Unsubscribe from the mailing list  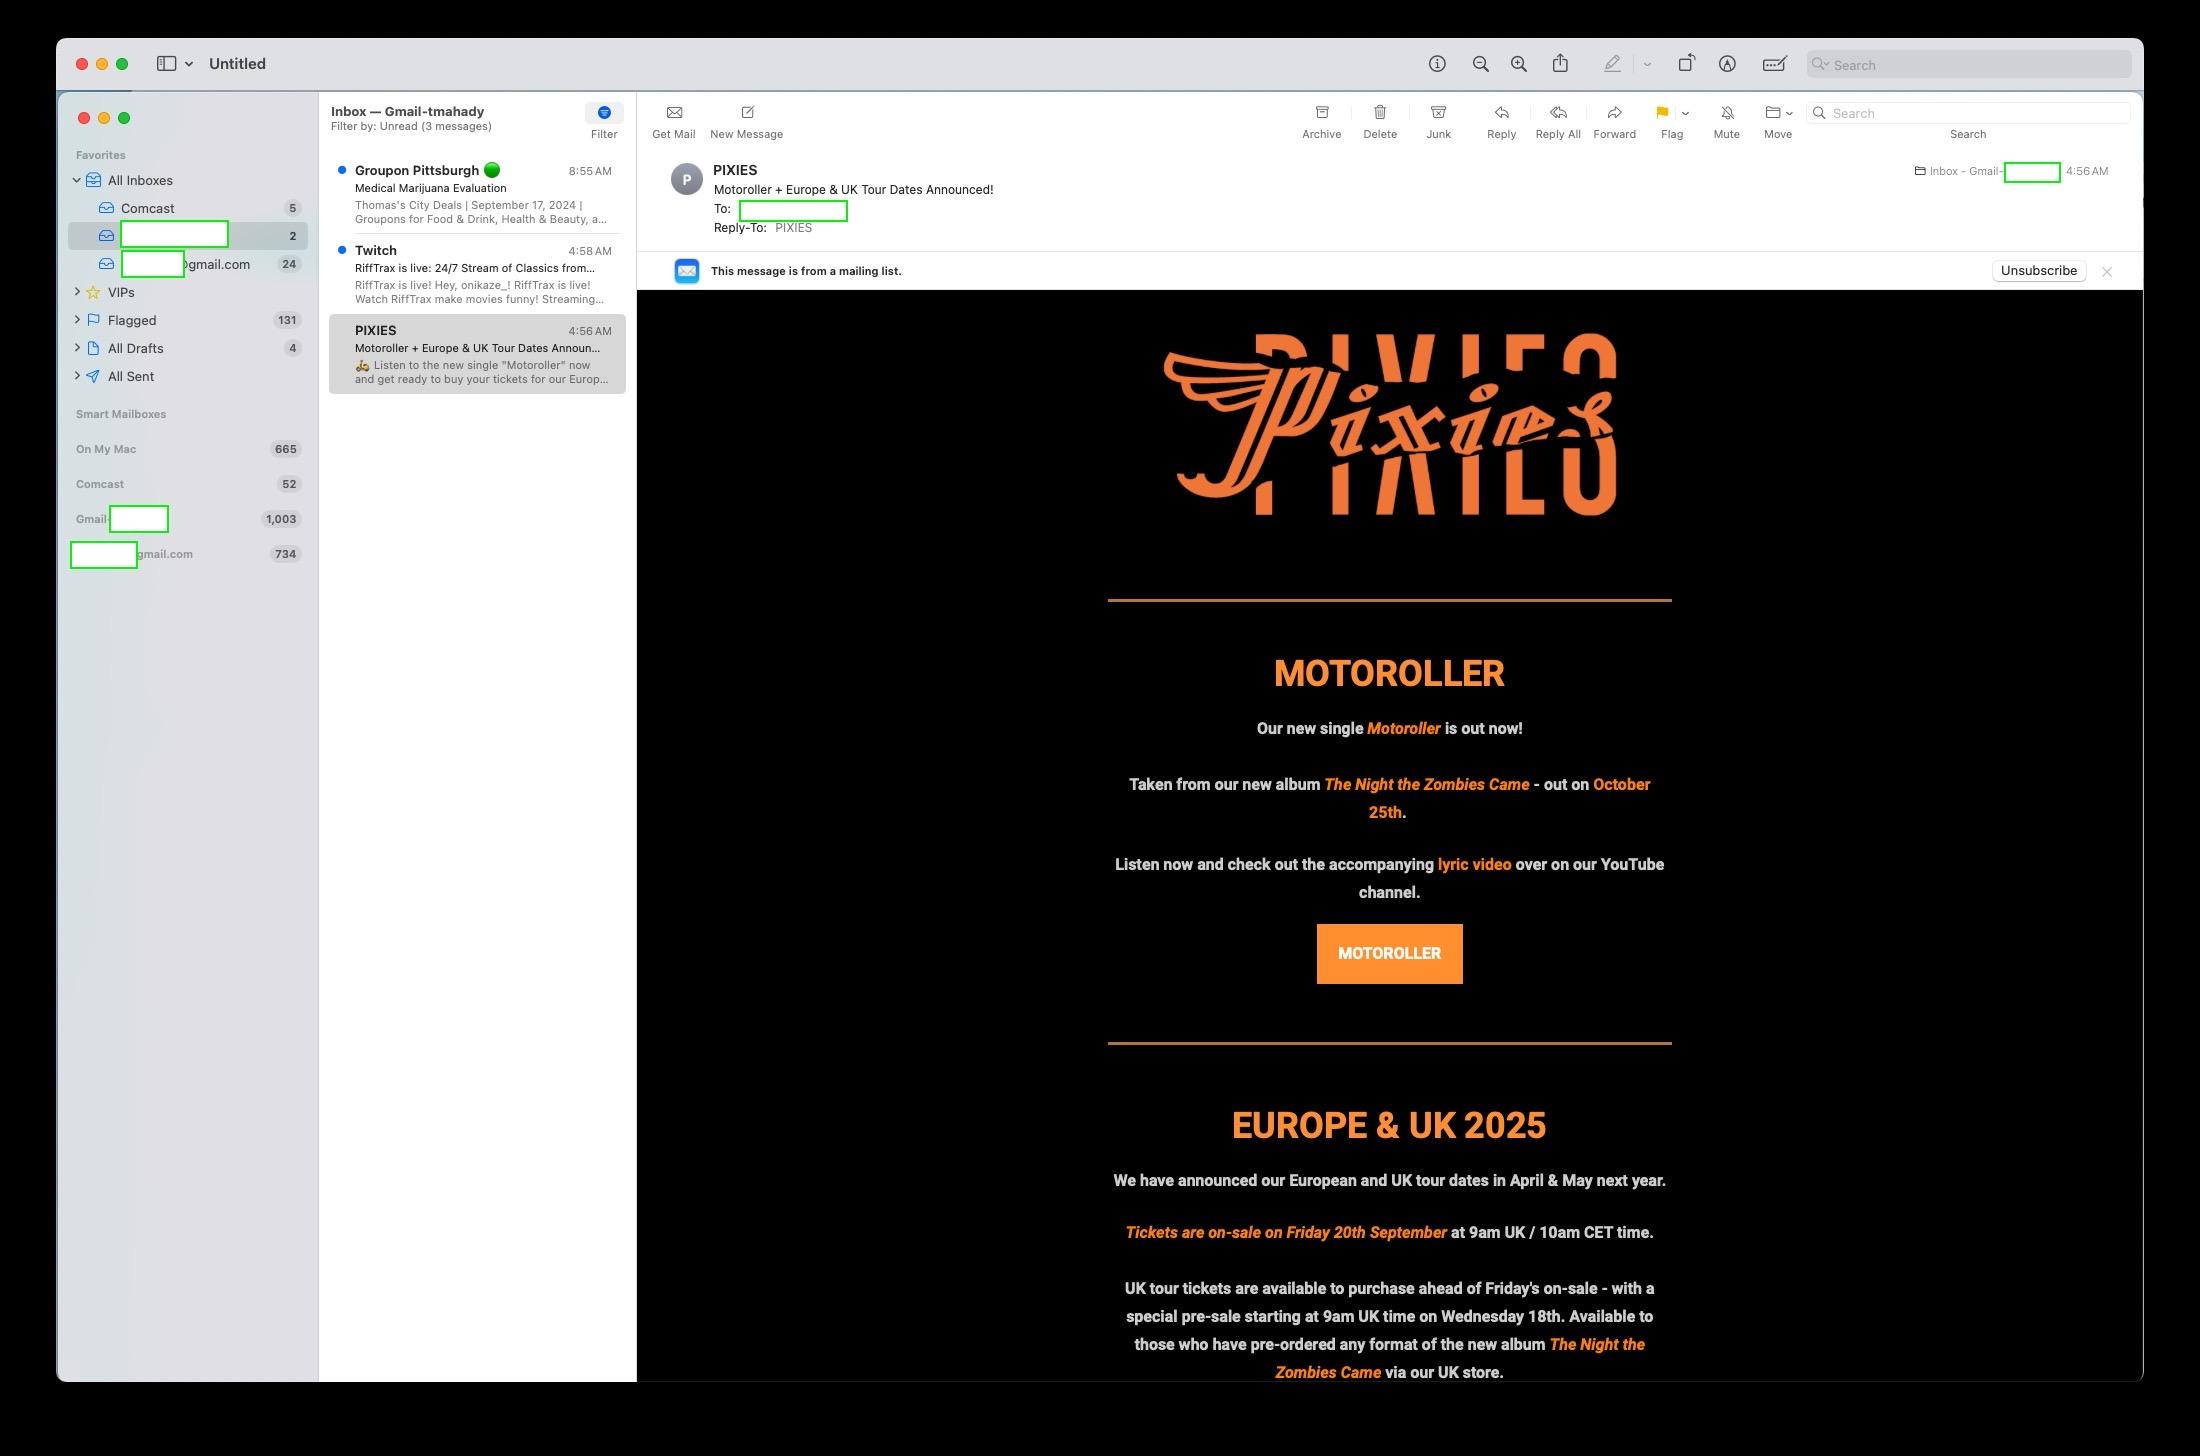[2038, 271]
